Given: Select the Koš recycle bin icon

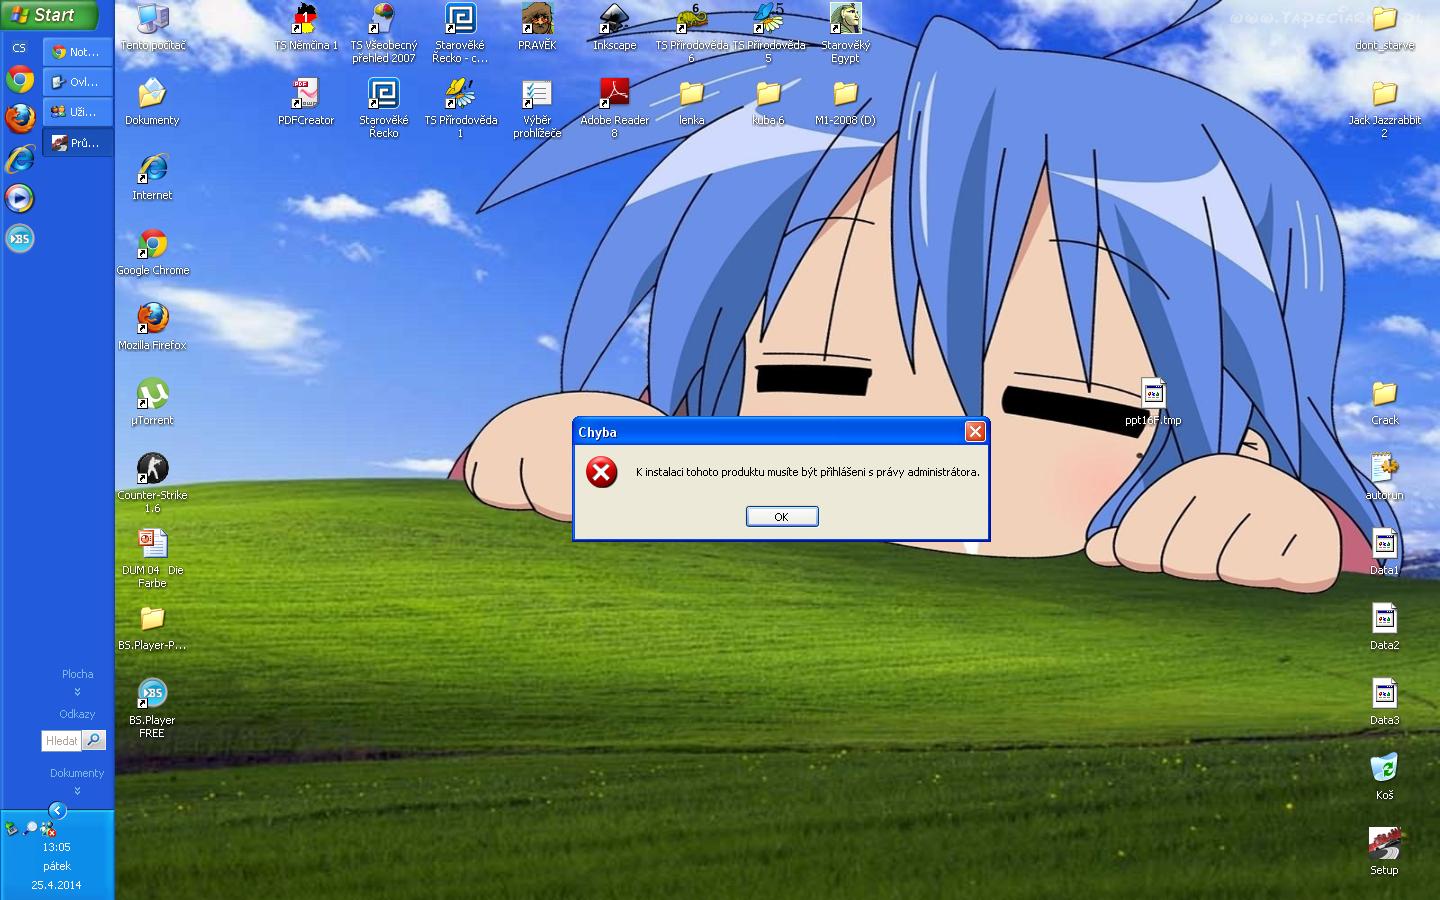Looking at the screenshot, I should 1384,777.
